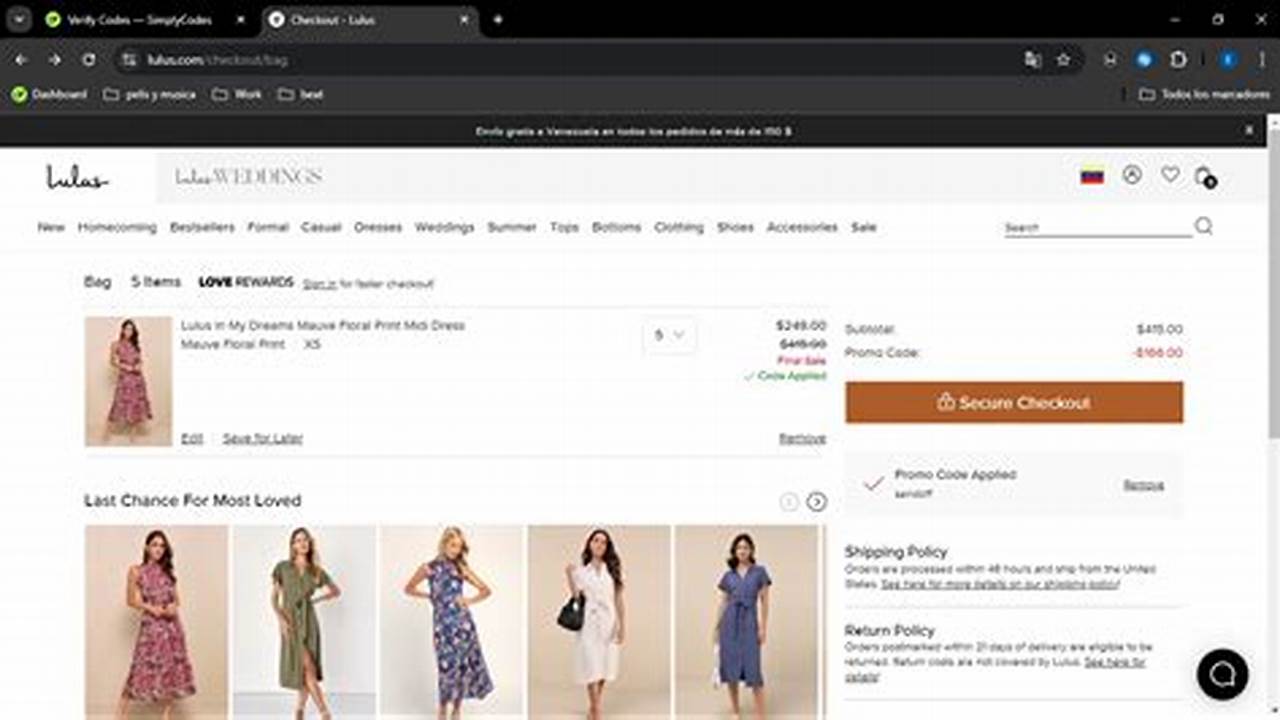Open the shopping bag icon

[x=1204, y=174]
